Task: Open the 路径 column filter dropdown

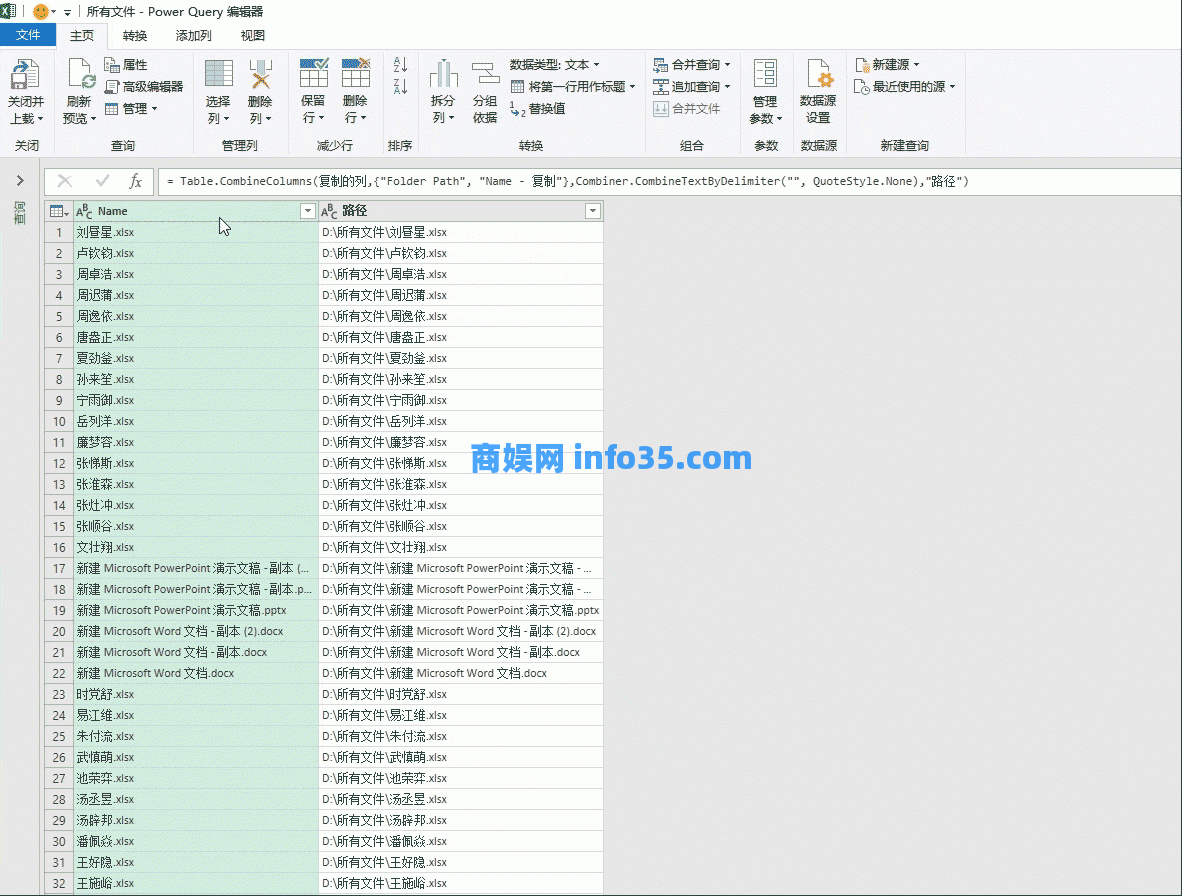Action: click(593, 211)
